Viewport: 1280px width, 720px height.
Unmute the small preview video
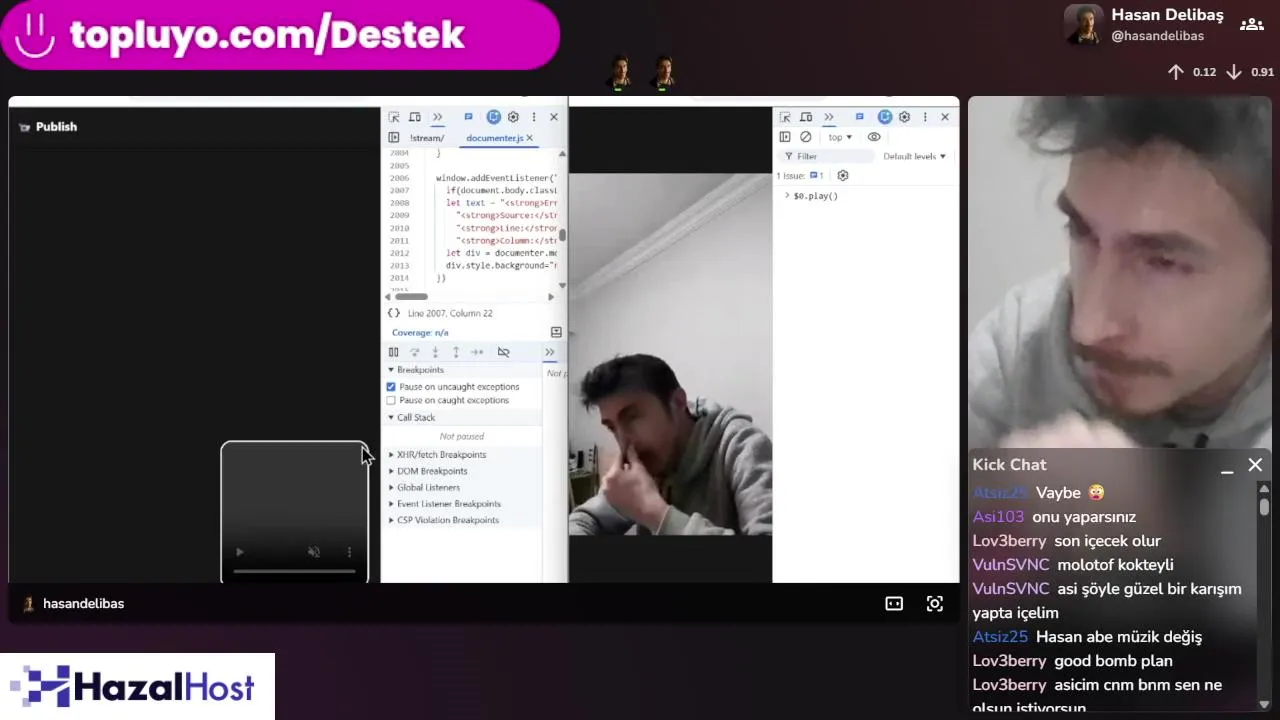(314, 552)
